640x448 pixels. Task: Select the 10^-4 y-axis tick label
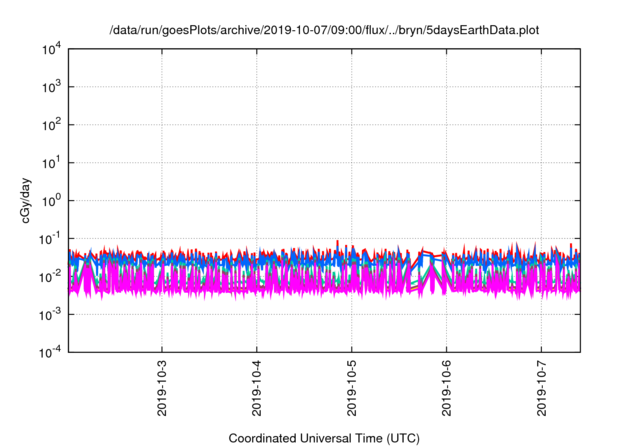coord(51,352)
